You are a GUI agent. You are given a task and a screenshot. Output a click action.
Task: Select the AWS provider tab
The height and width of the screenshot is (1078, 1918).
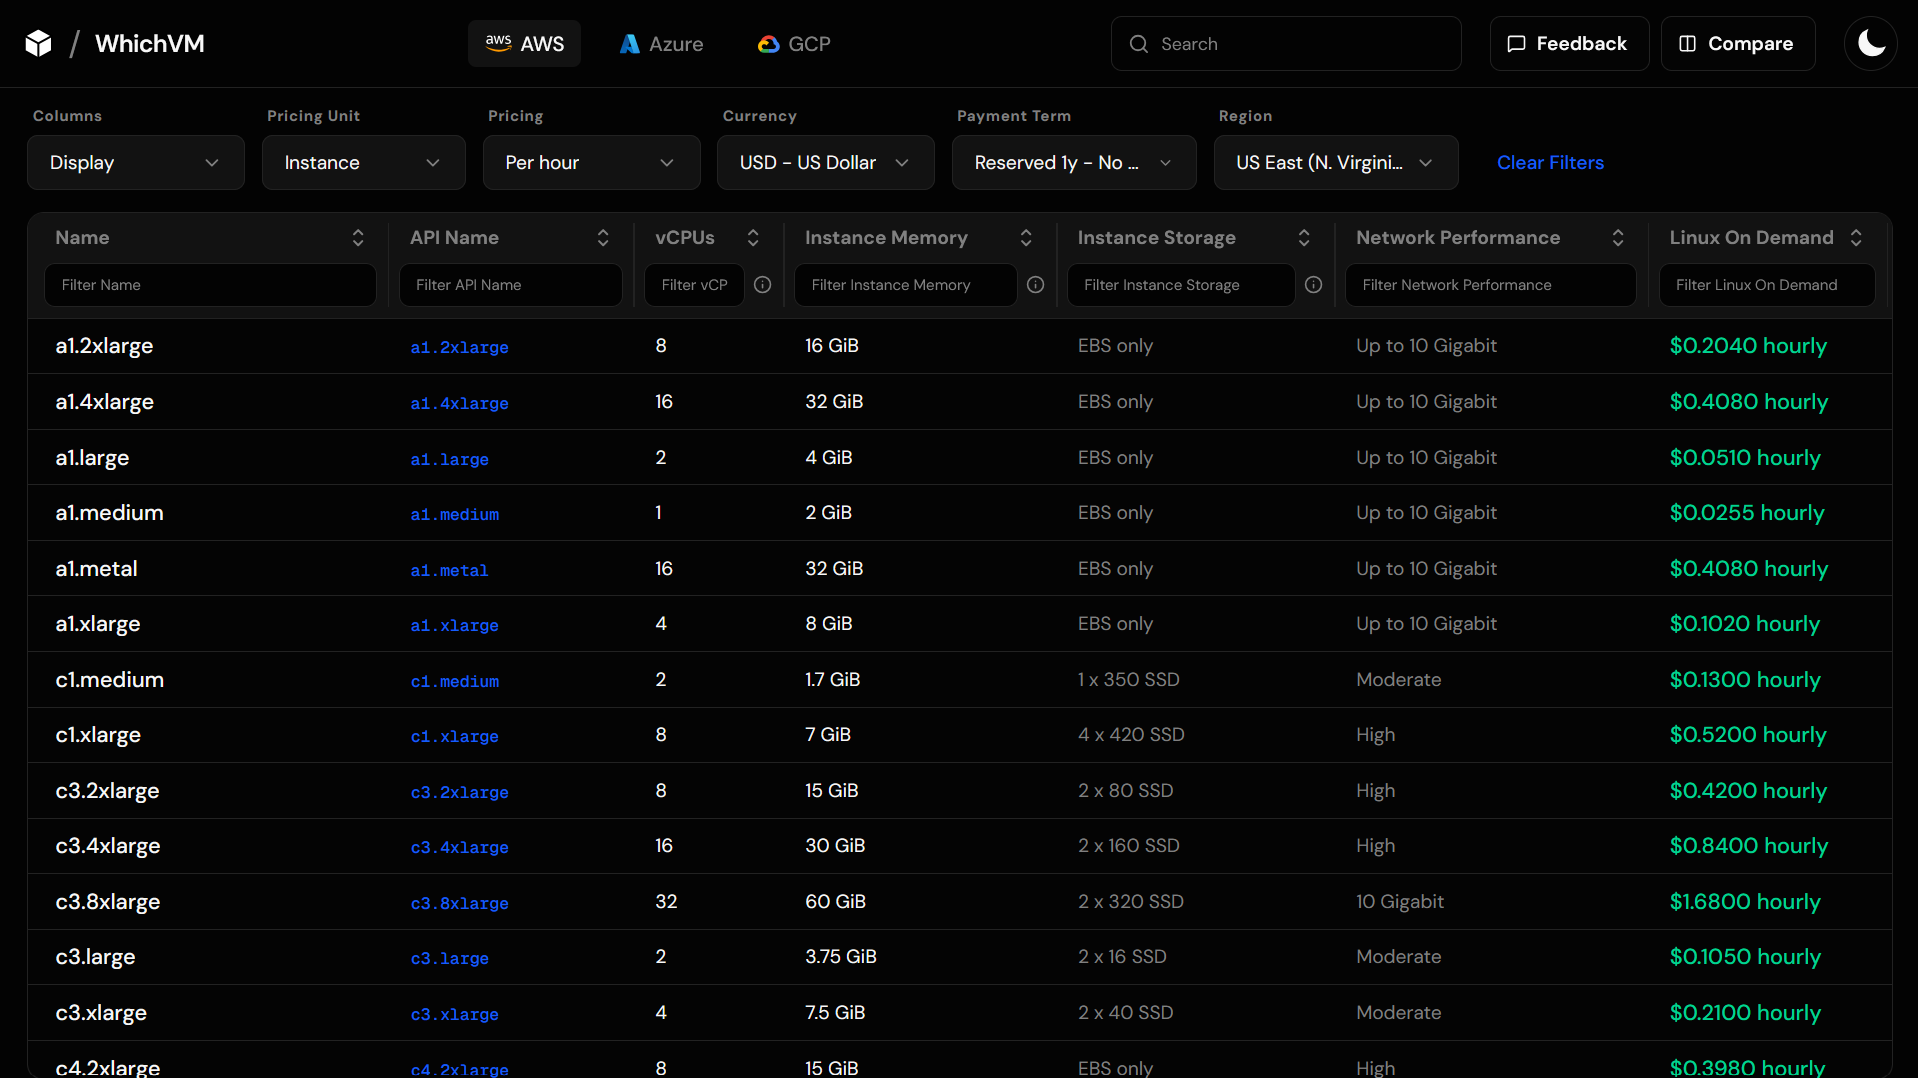[x=523, y=43]
